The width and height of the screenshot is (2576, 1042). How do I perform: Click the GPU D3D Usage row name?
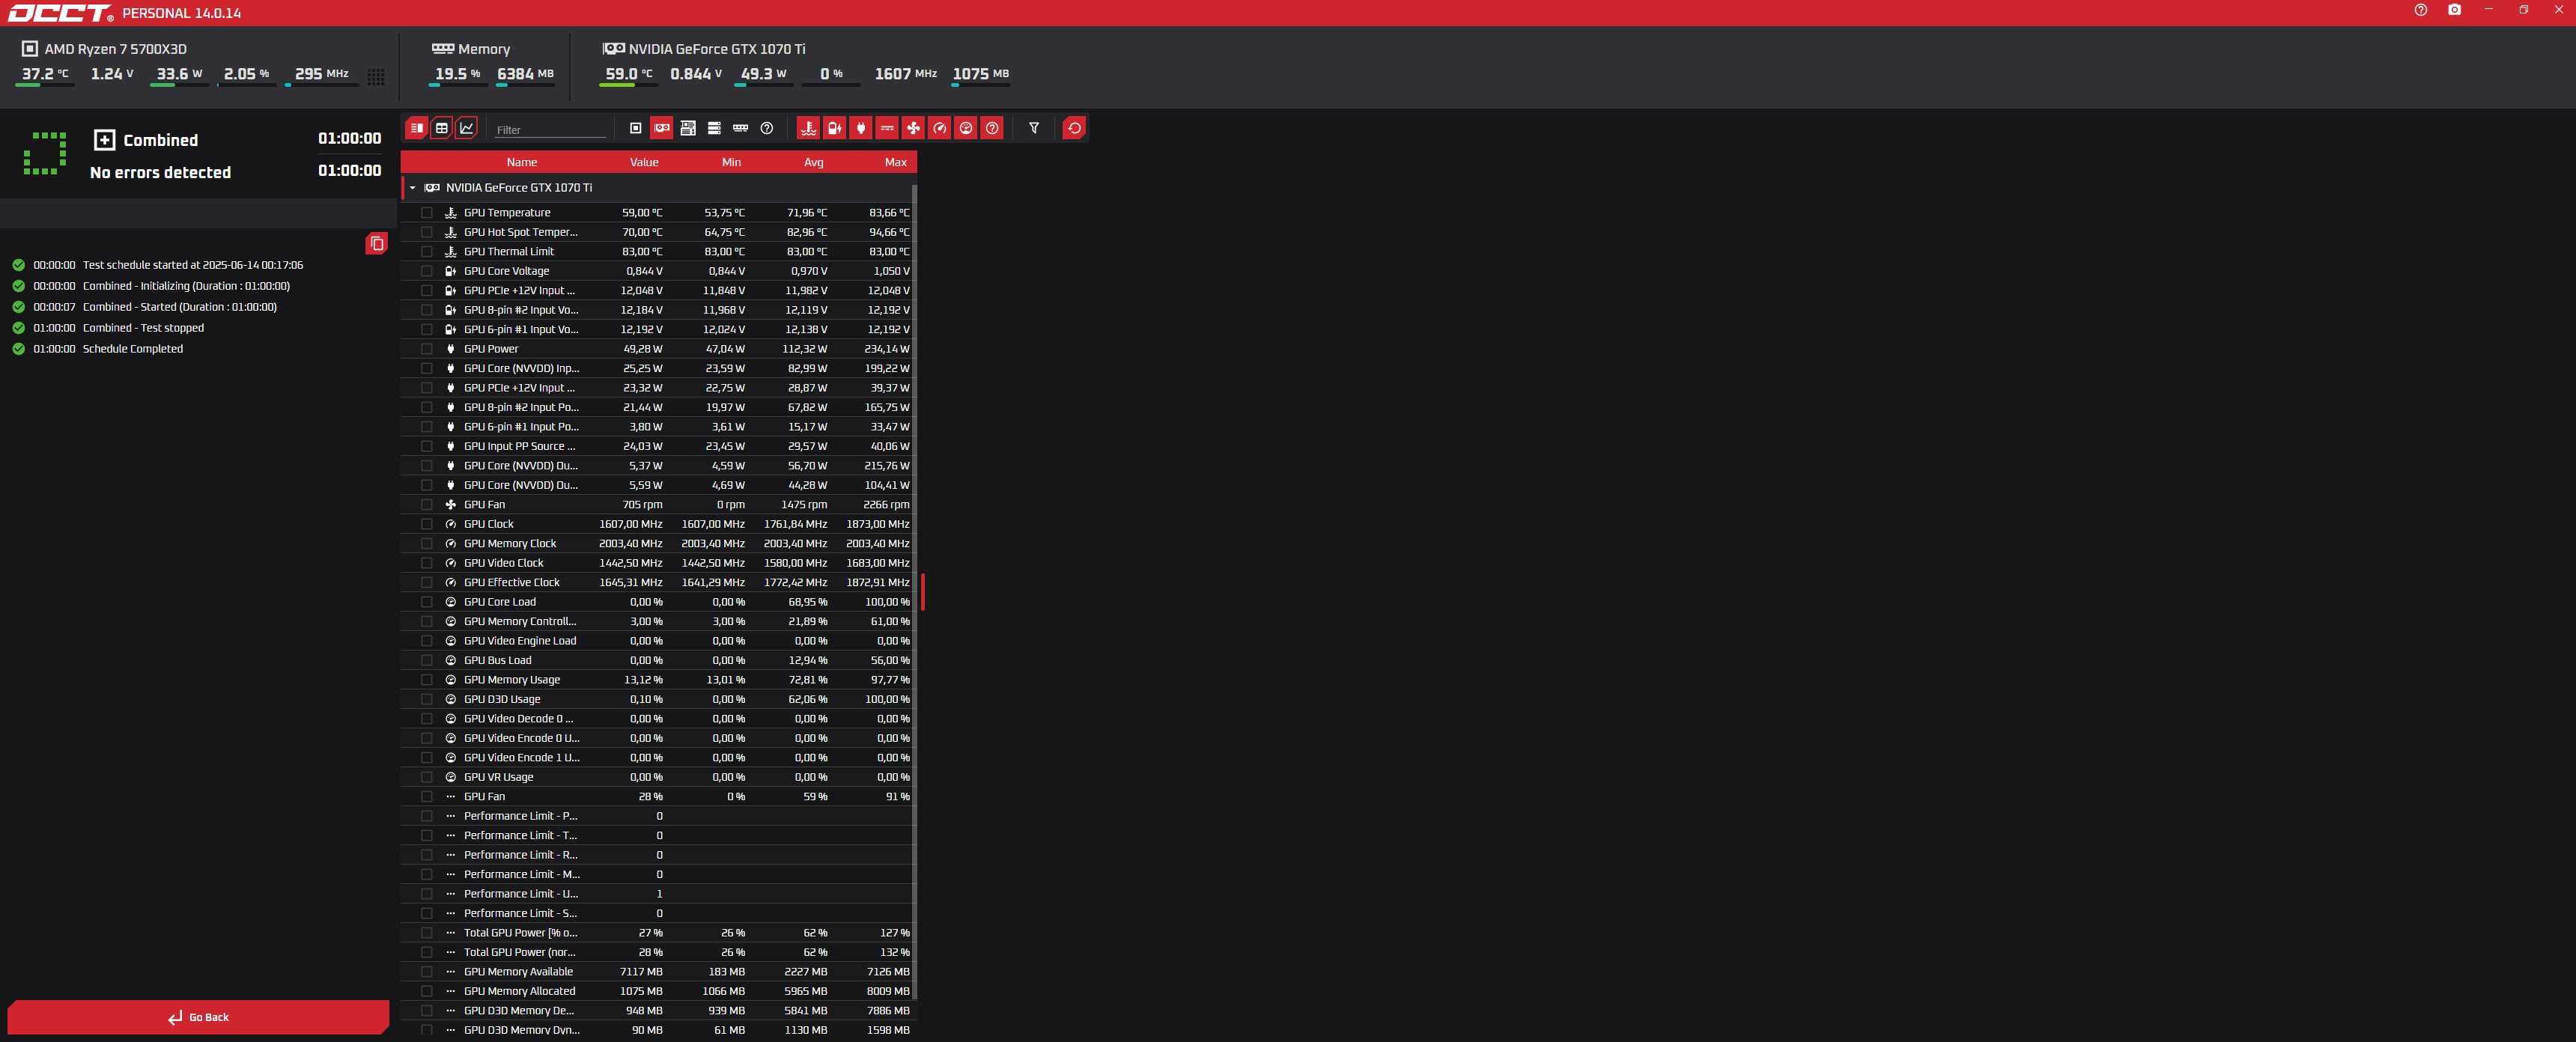point(502,699)
